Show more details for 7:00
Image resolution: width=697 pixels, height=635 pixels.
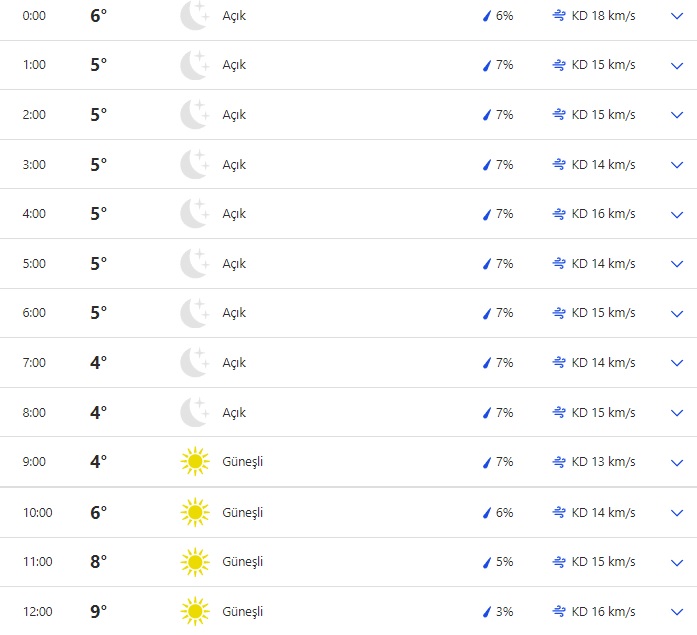pyautogui.click(x=676, y=363)
